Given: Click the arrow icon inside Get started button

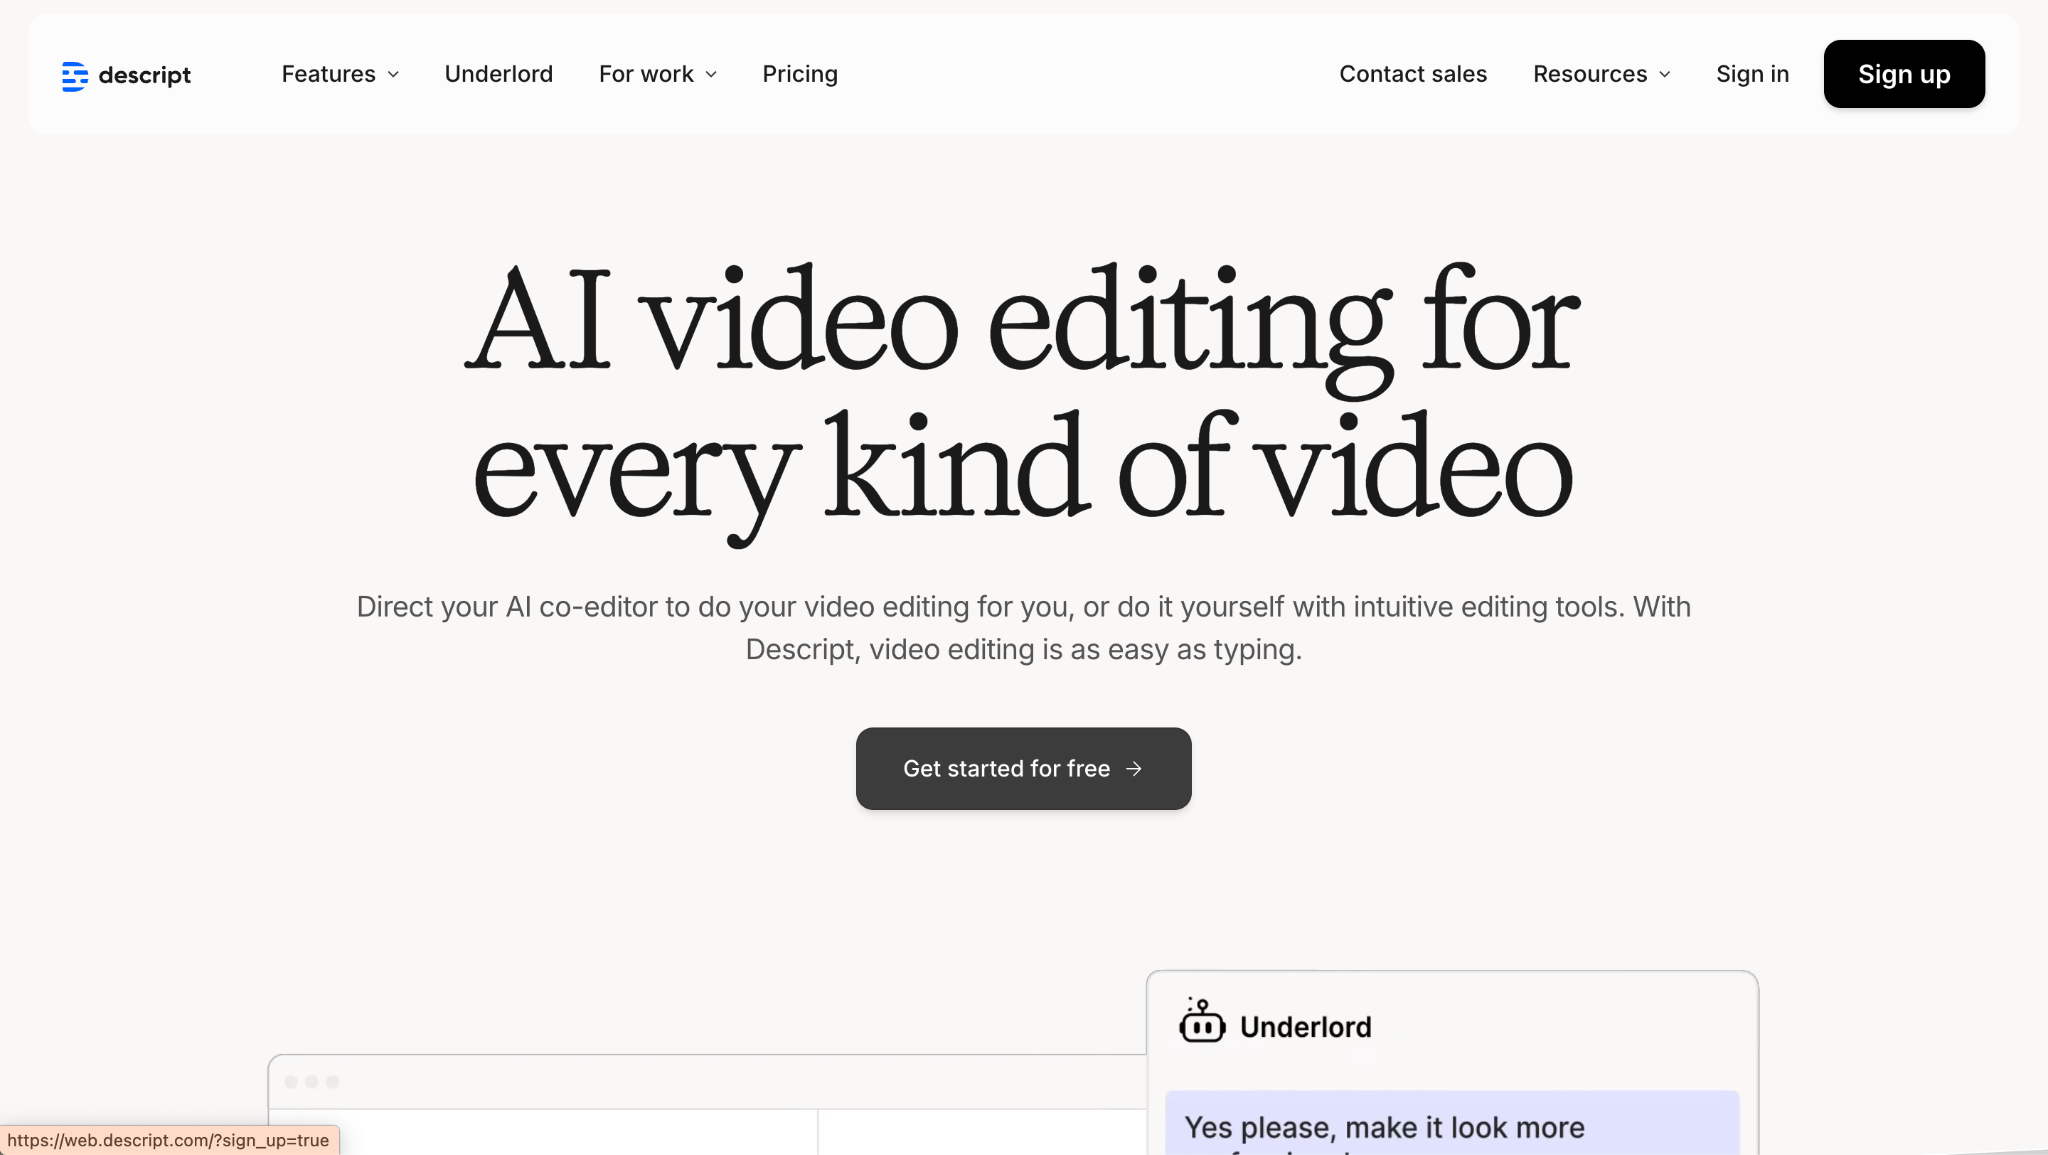Looking at the screenshot, I should [1134, 769].
